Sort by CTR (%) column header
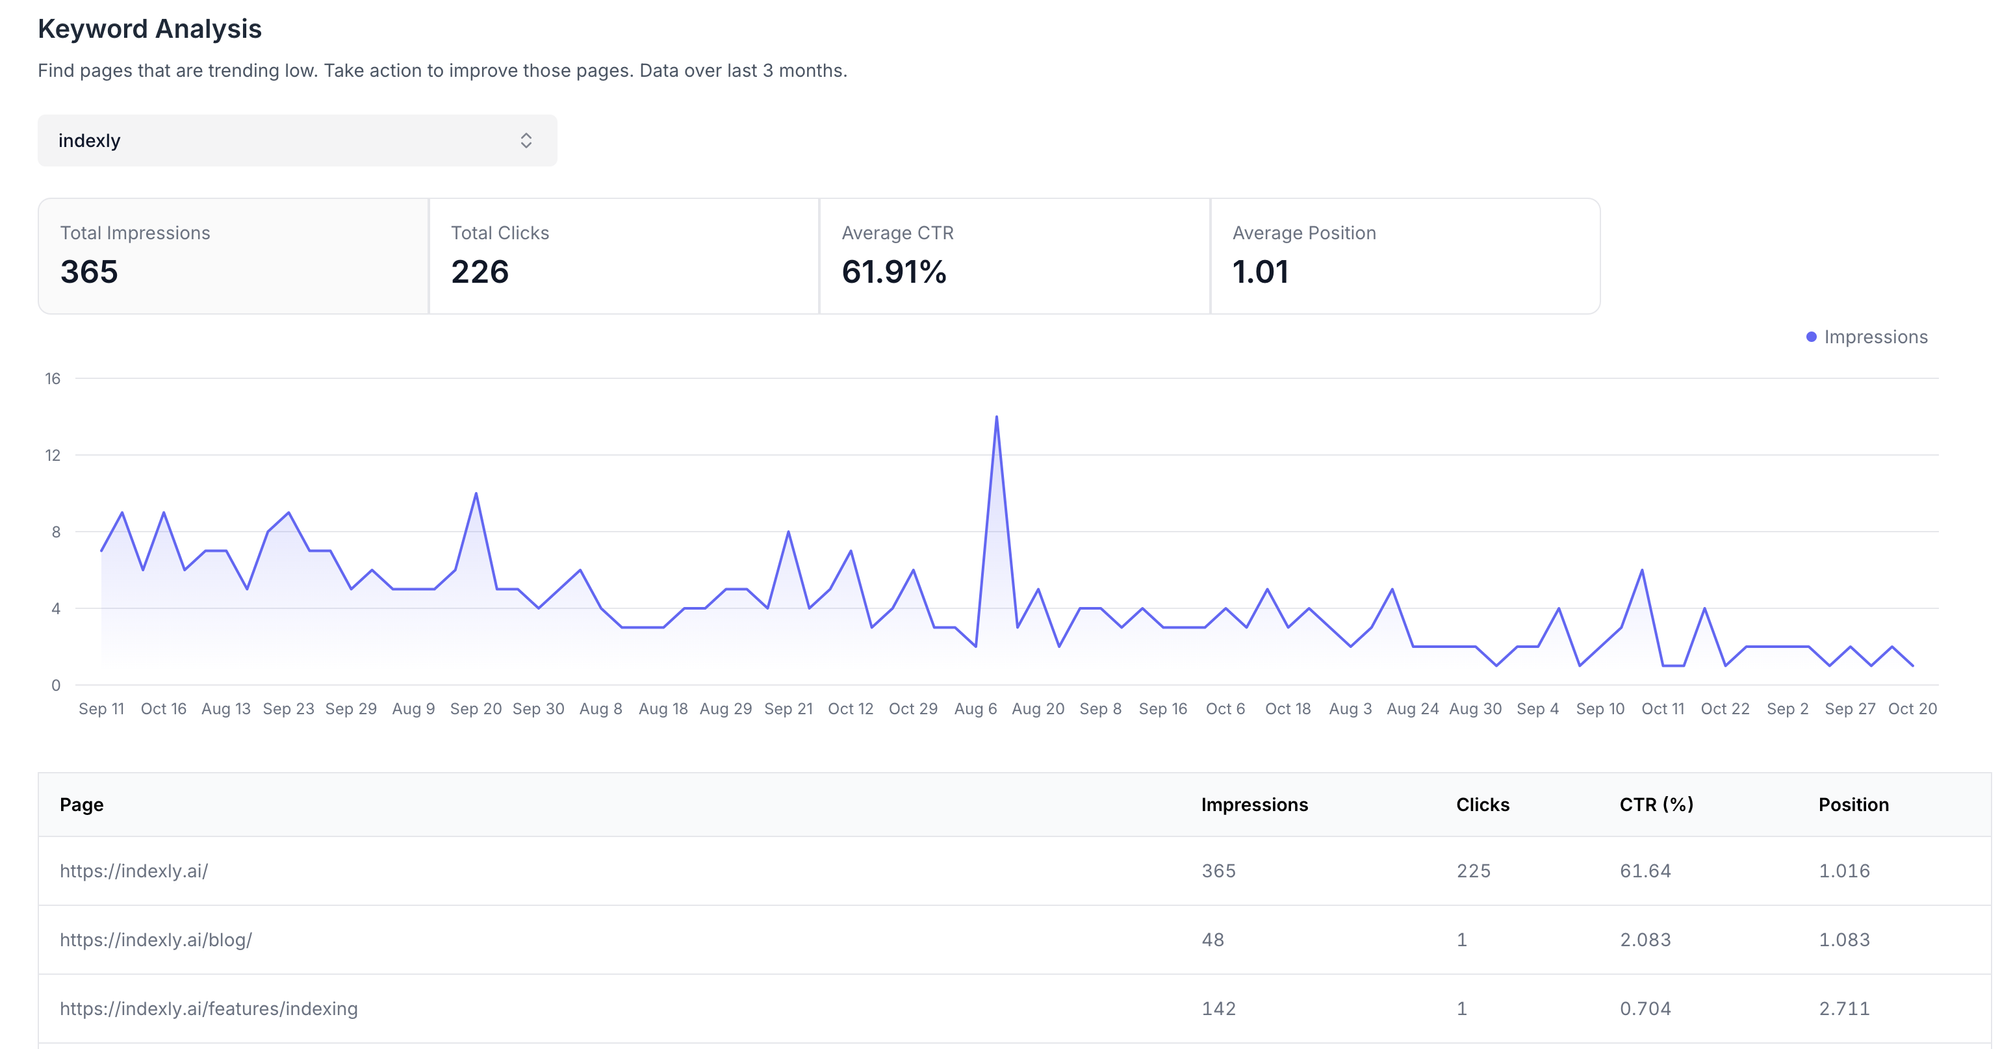This screenshot has height=1049, width=2000. pyautogui.click(x=1656, y=805)
